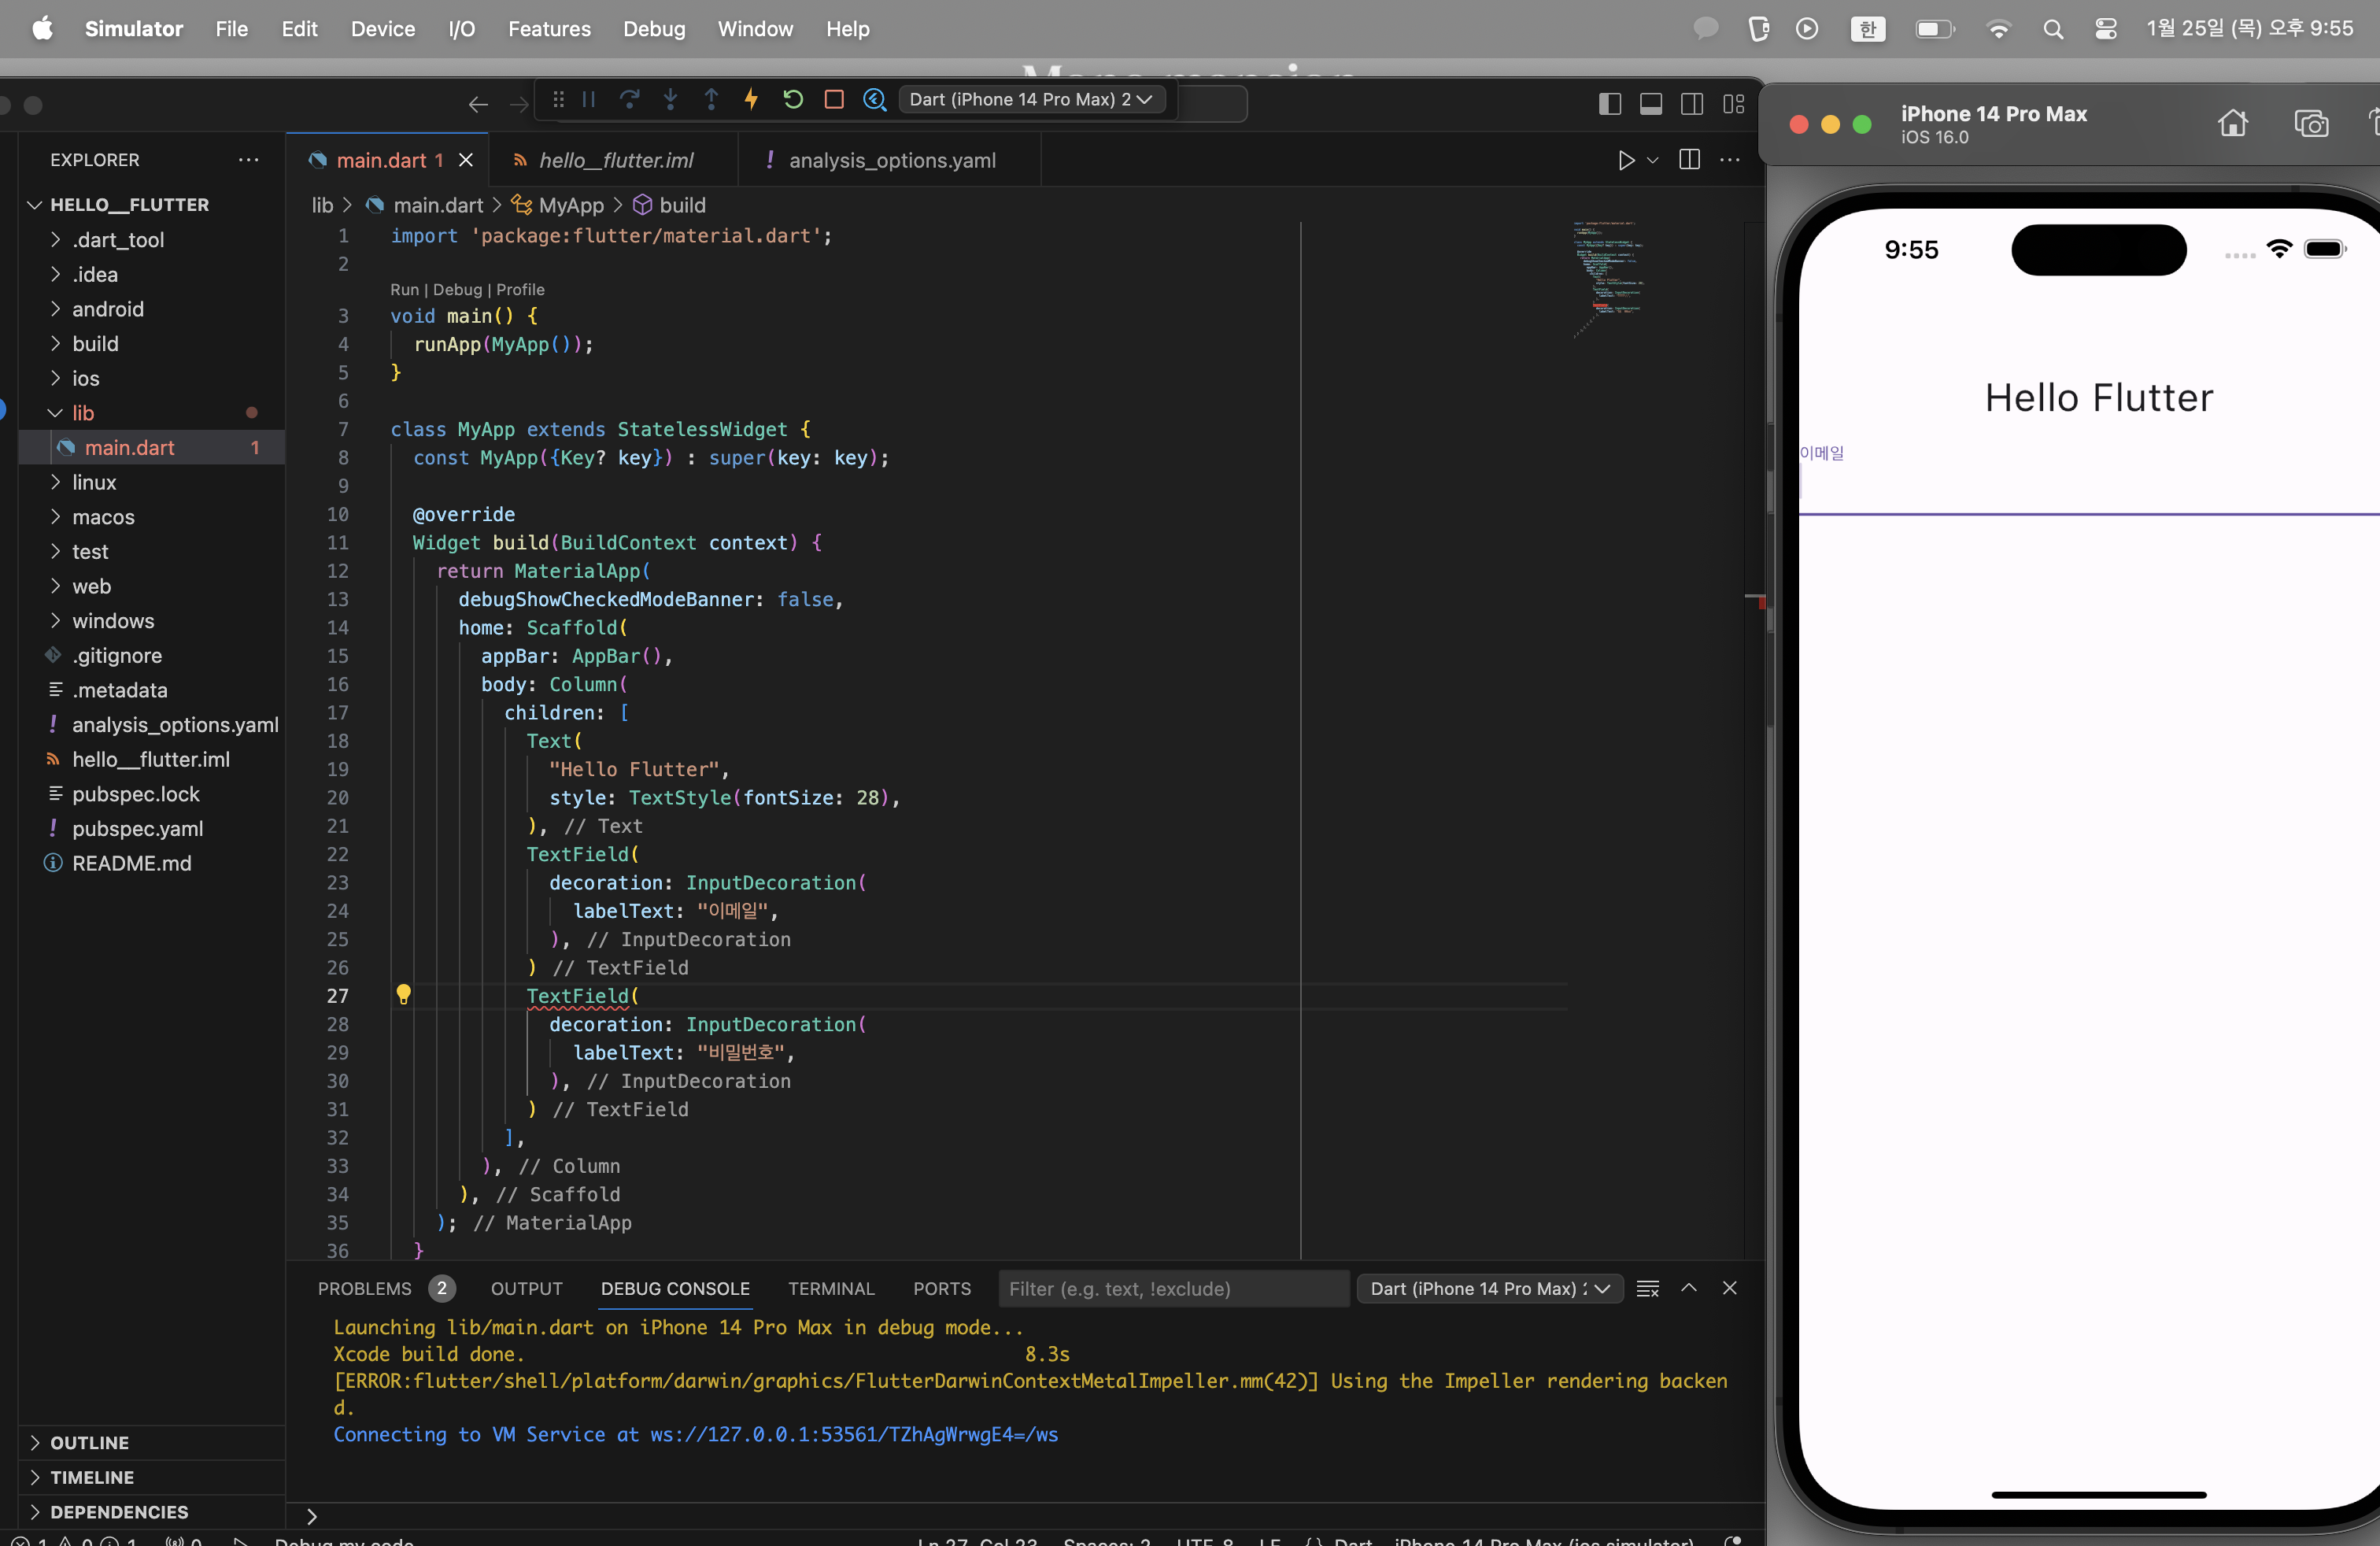Close the main.dart editor tab
Image resolution: width=2380 pixels, height=1546 pixels.
(466, 160)
